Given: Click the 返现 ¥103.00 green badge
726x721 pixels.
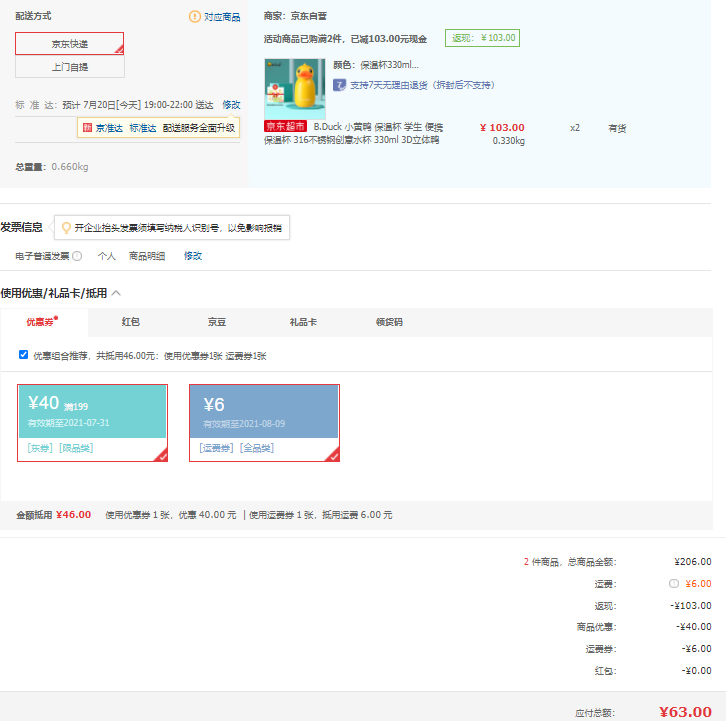Looking at the screenshot, I should [482, 38].
